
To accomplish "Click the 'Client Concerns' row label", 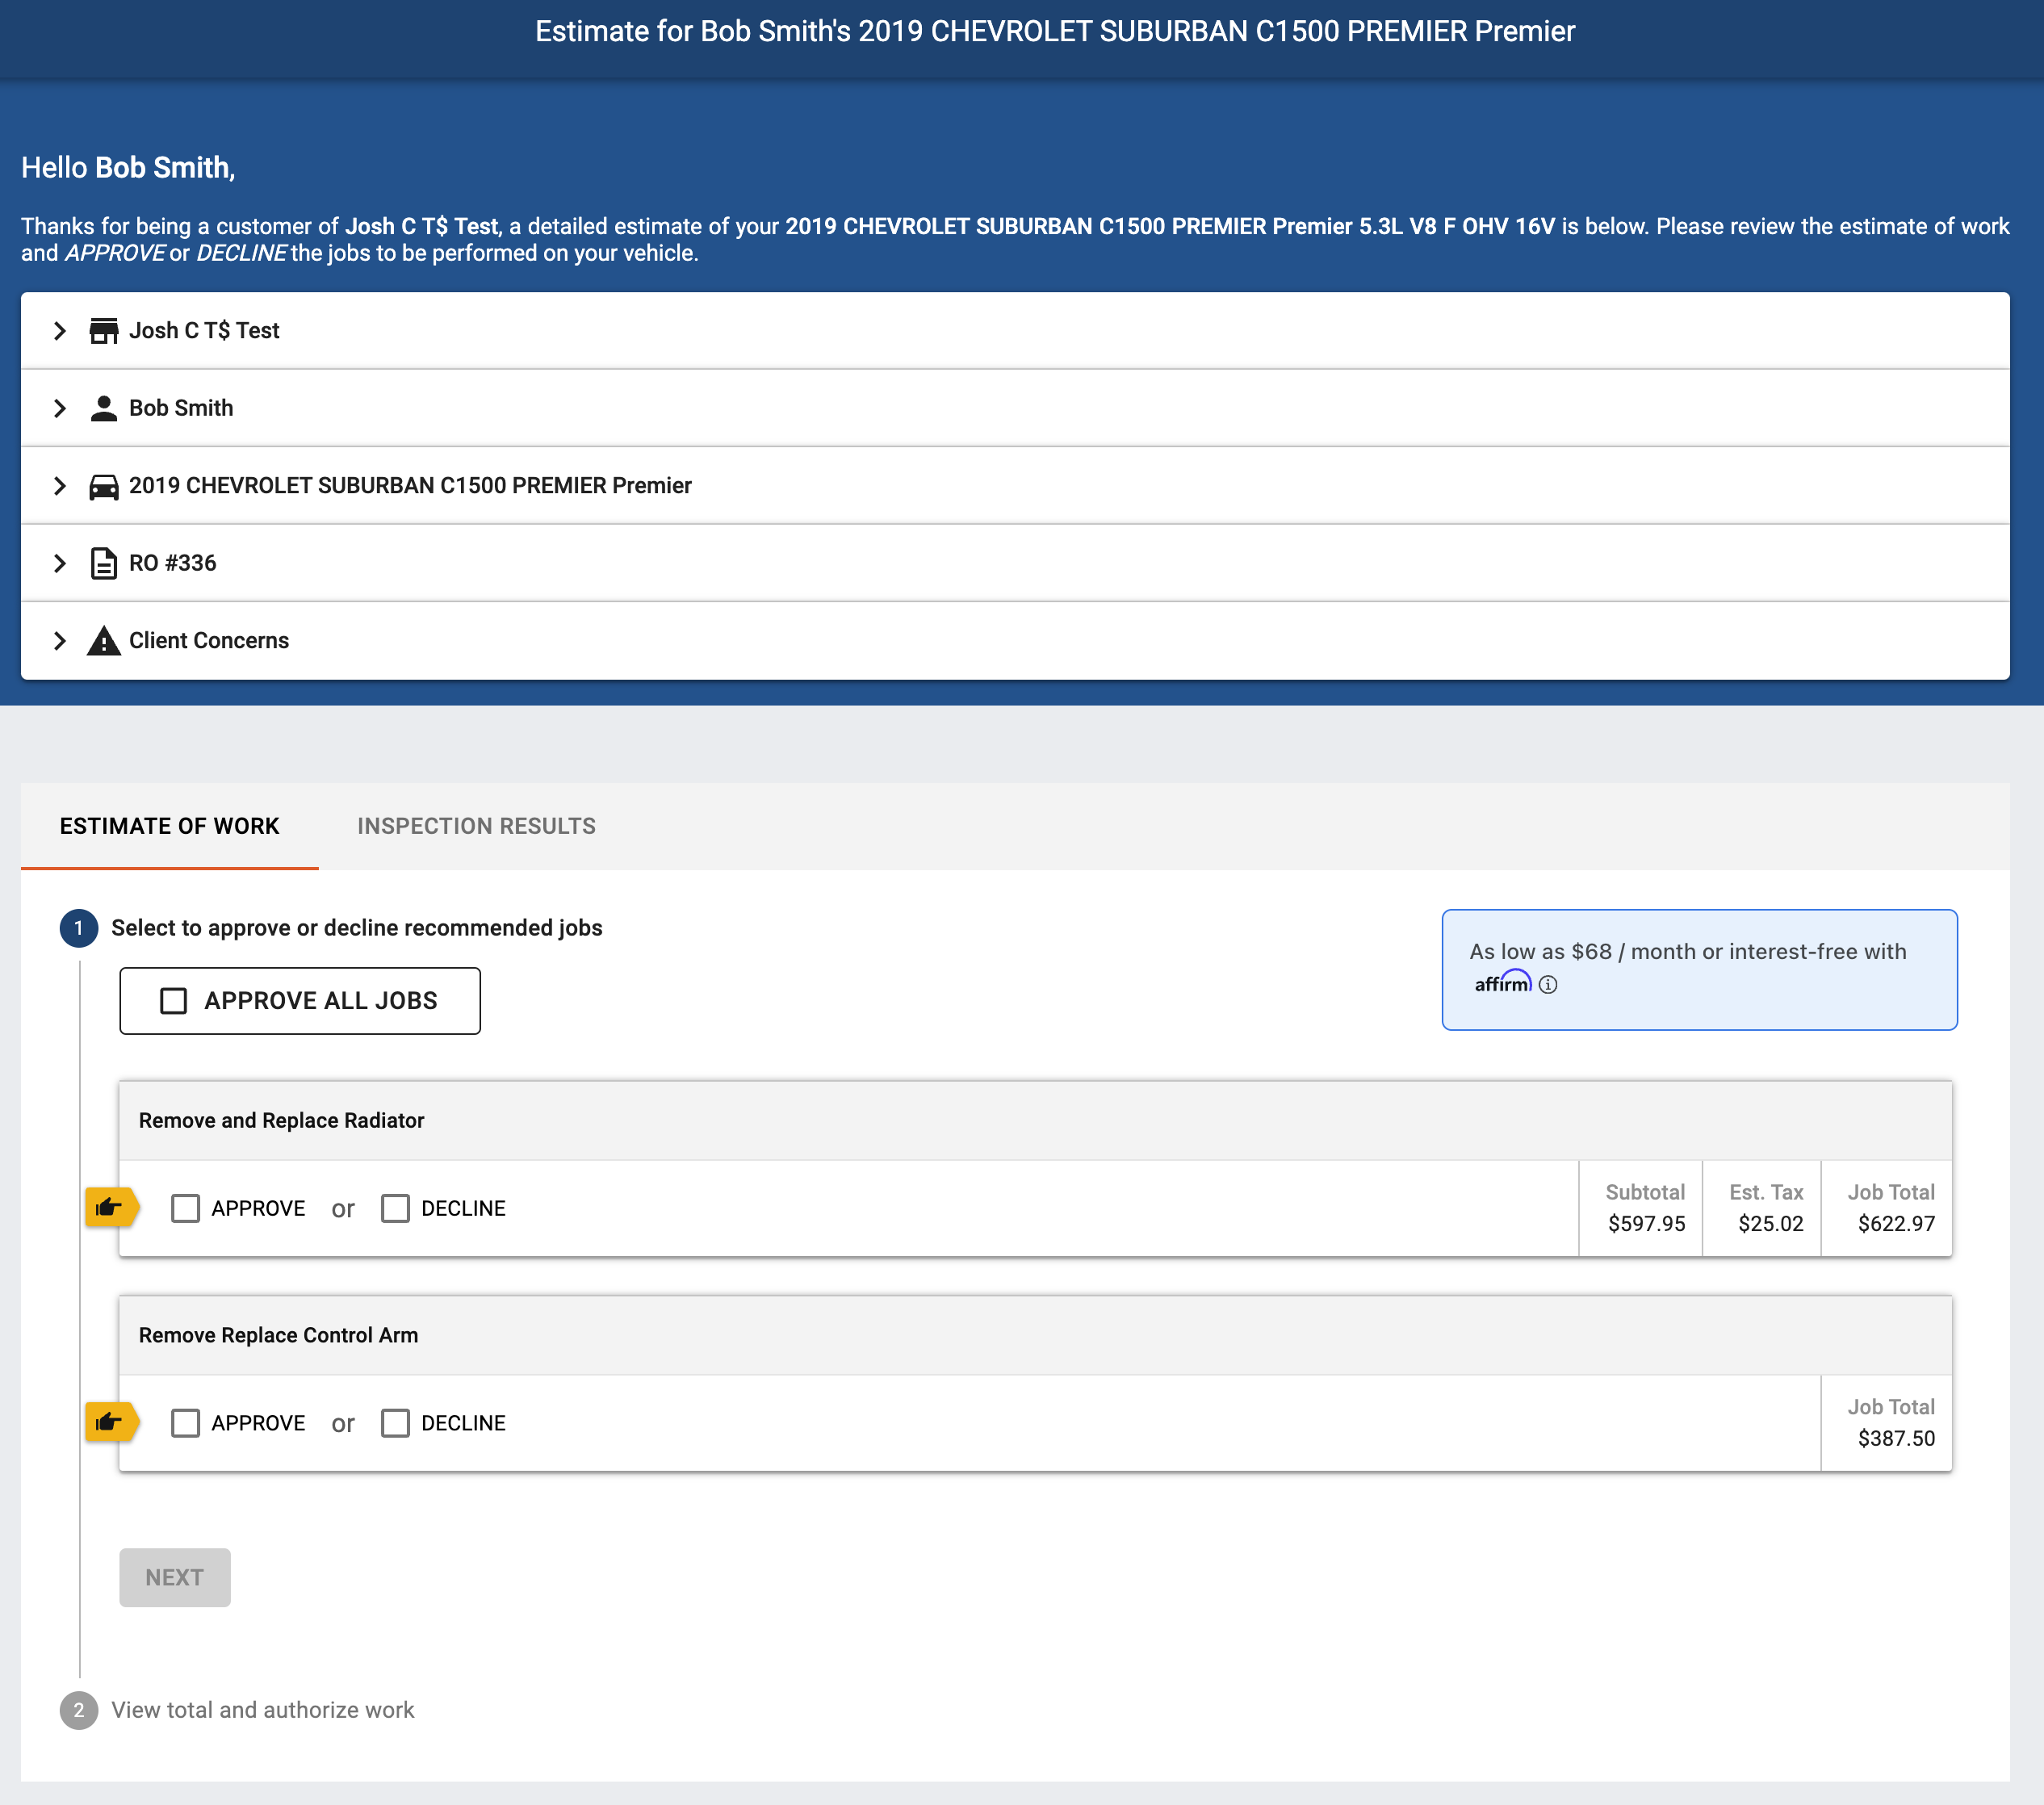I will (x=209, y=641).
